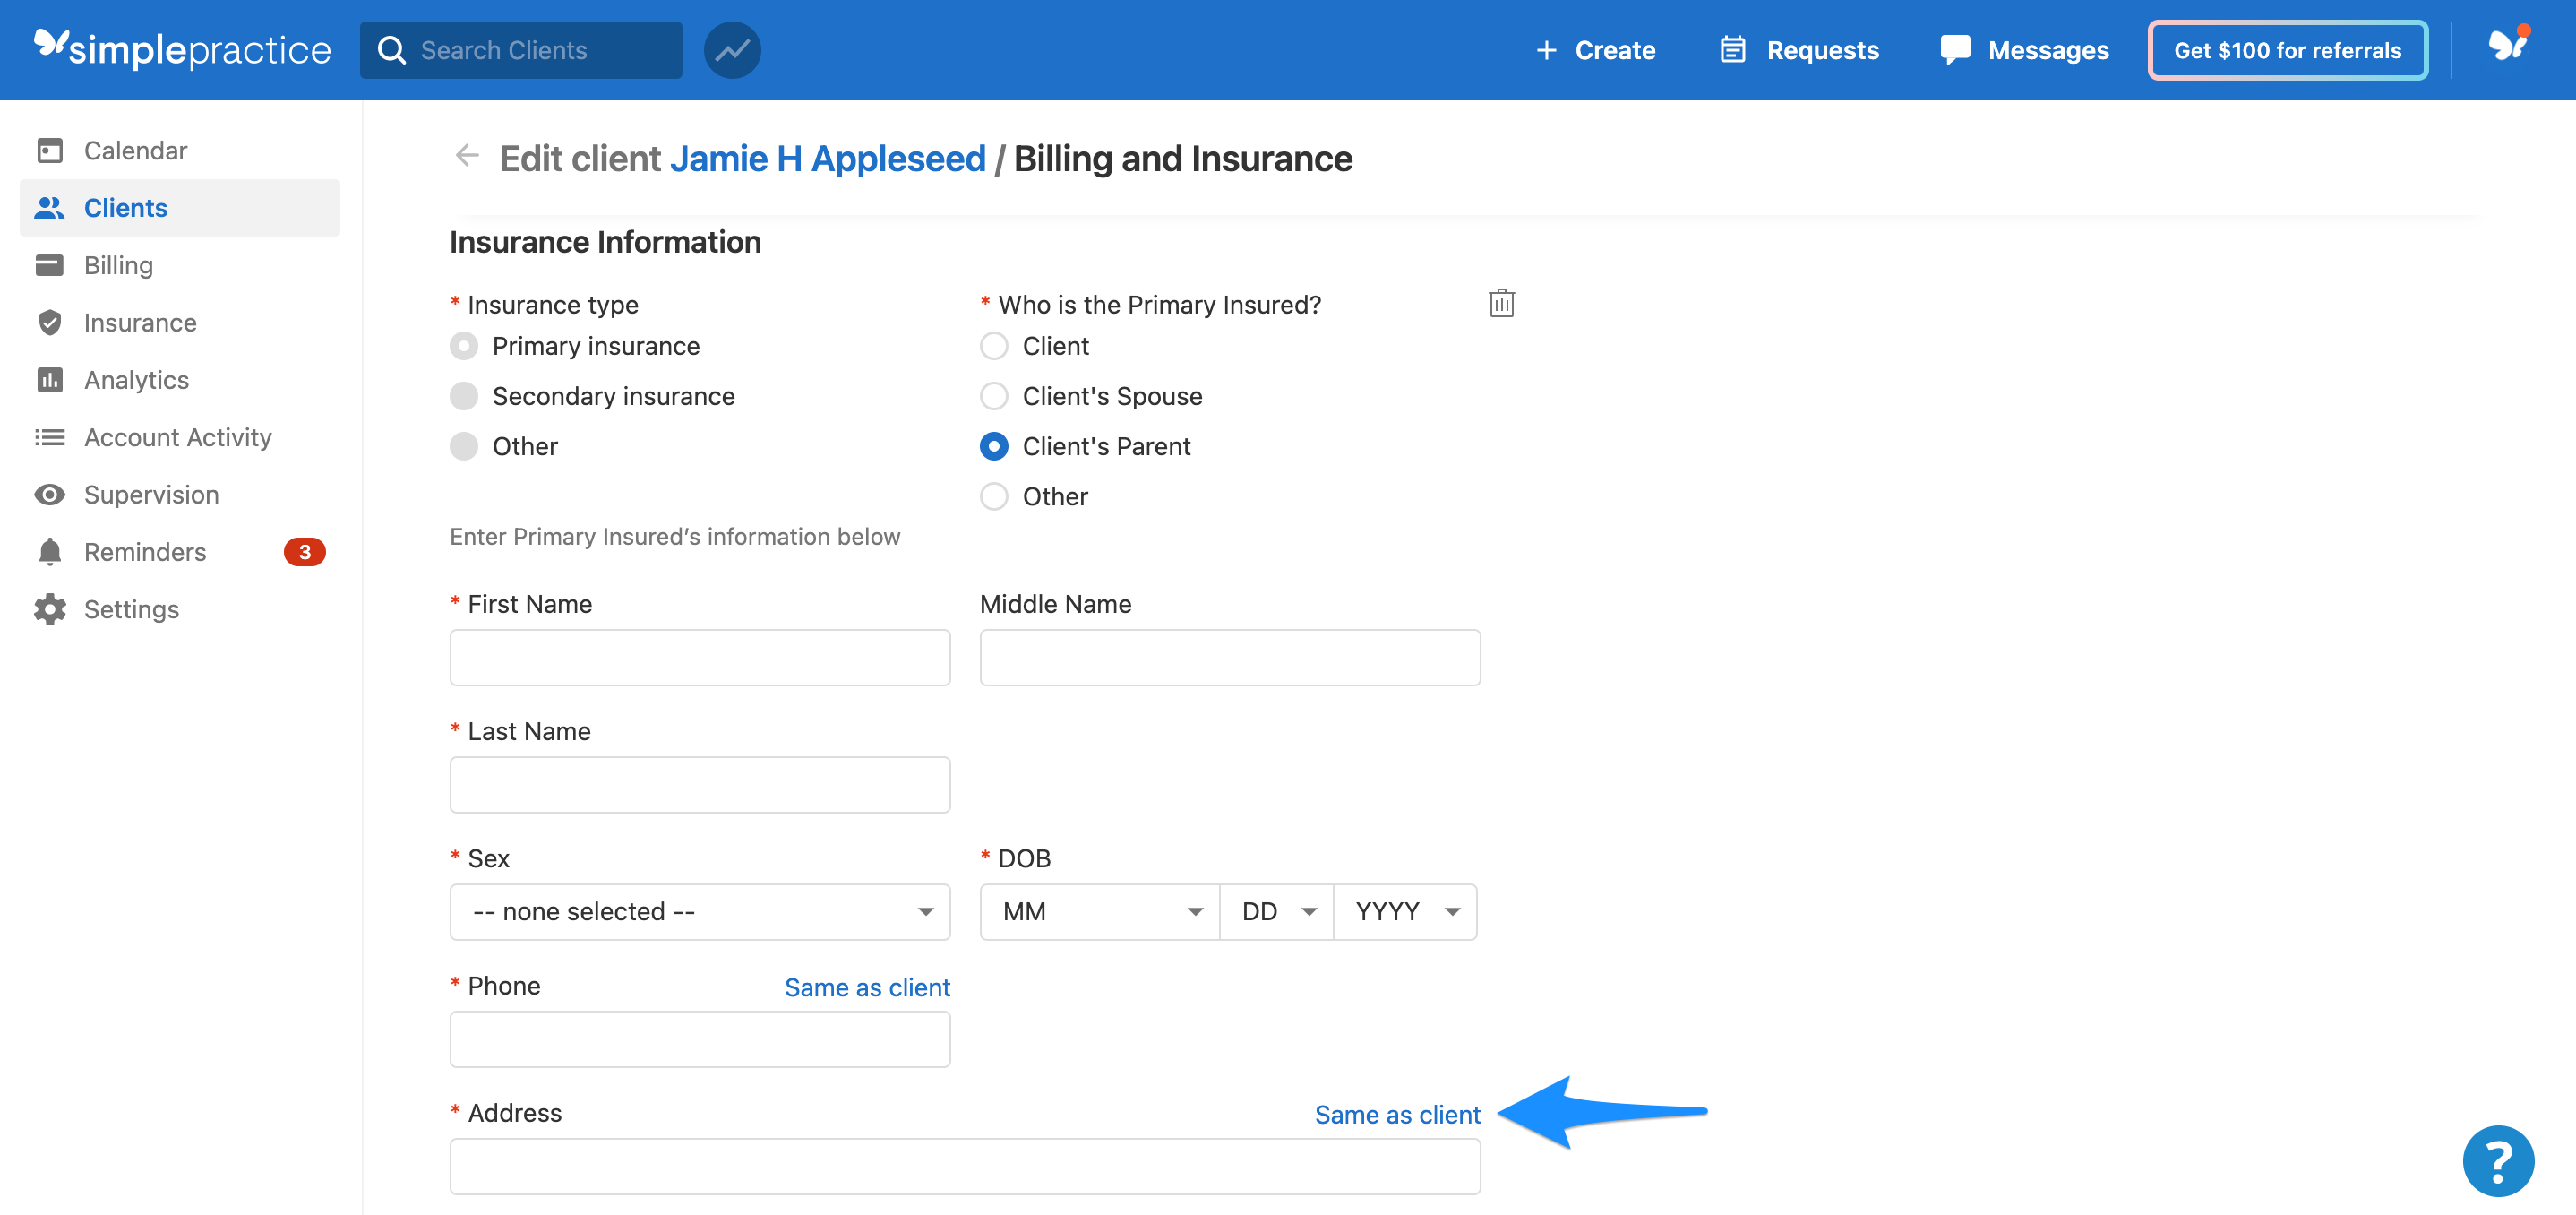
Task: Select Client's Spouse as Primary Insured
Action: tap(994, 396)
